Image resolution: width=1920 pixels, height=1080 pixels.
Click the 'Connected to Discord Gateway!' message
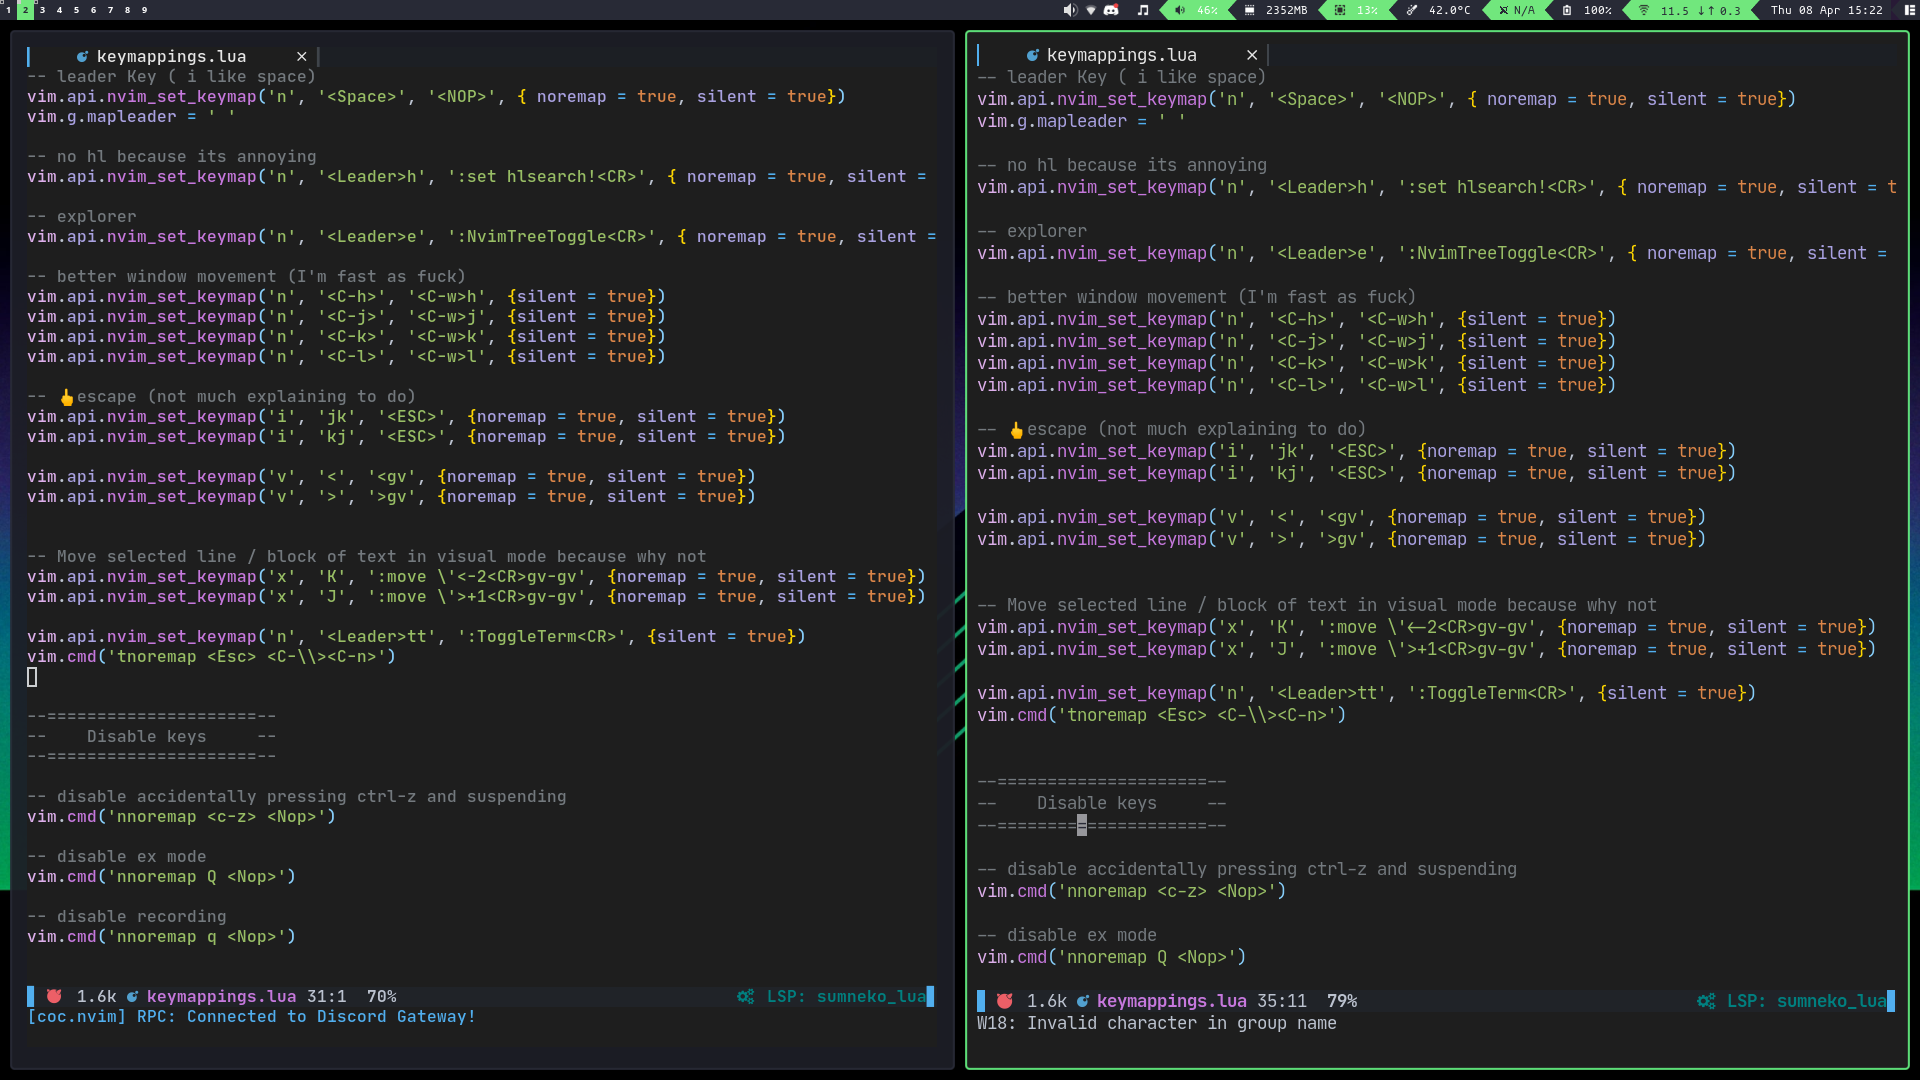[x=331, y=1016]
